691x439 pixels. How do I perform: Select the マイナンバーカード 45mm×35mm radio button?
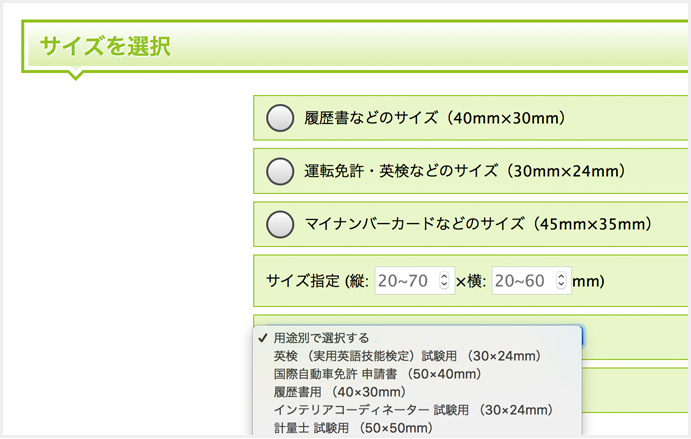(x=280, y=223)
